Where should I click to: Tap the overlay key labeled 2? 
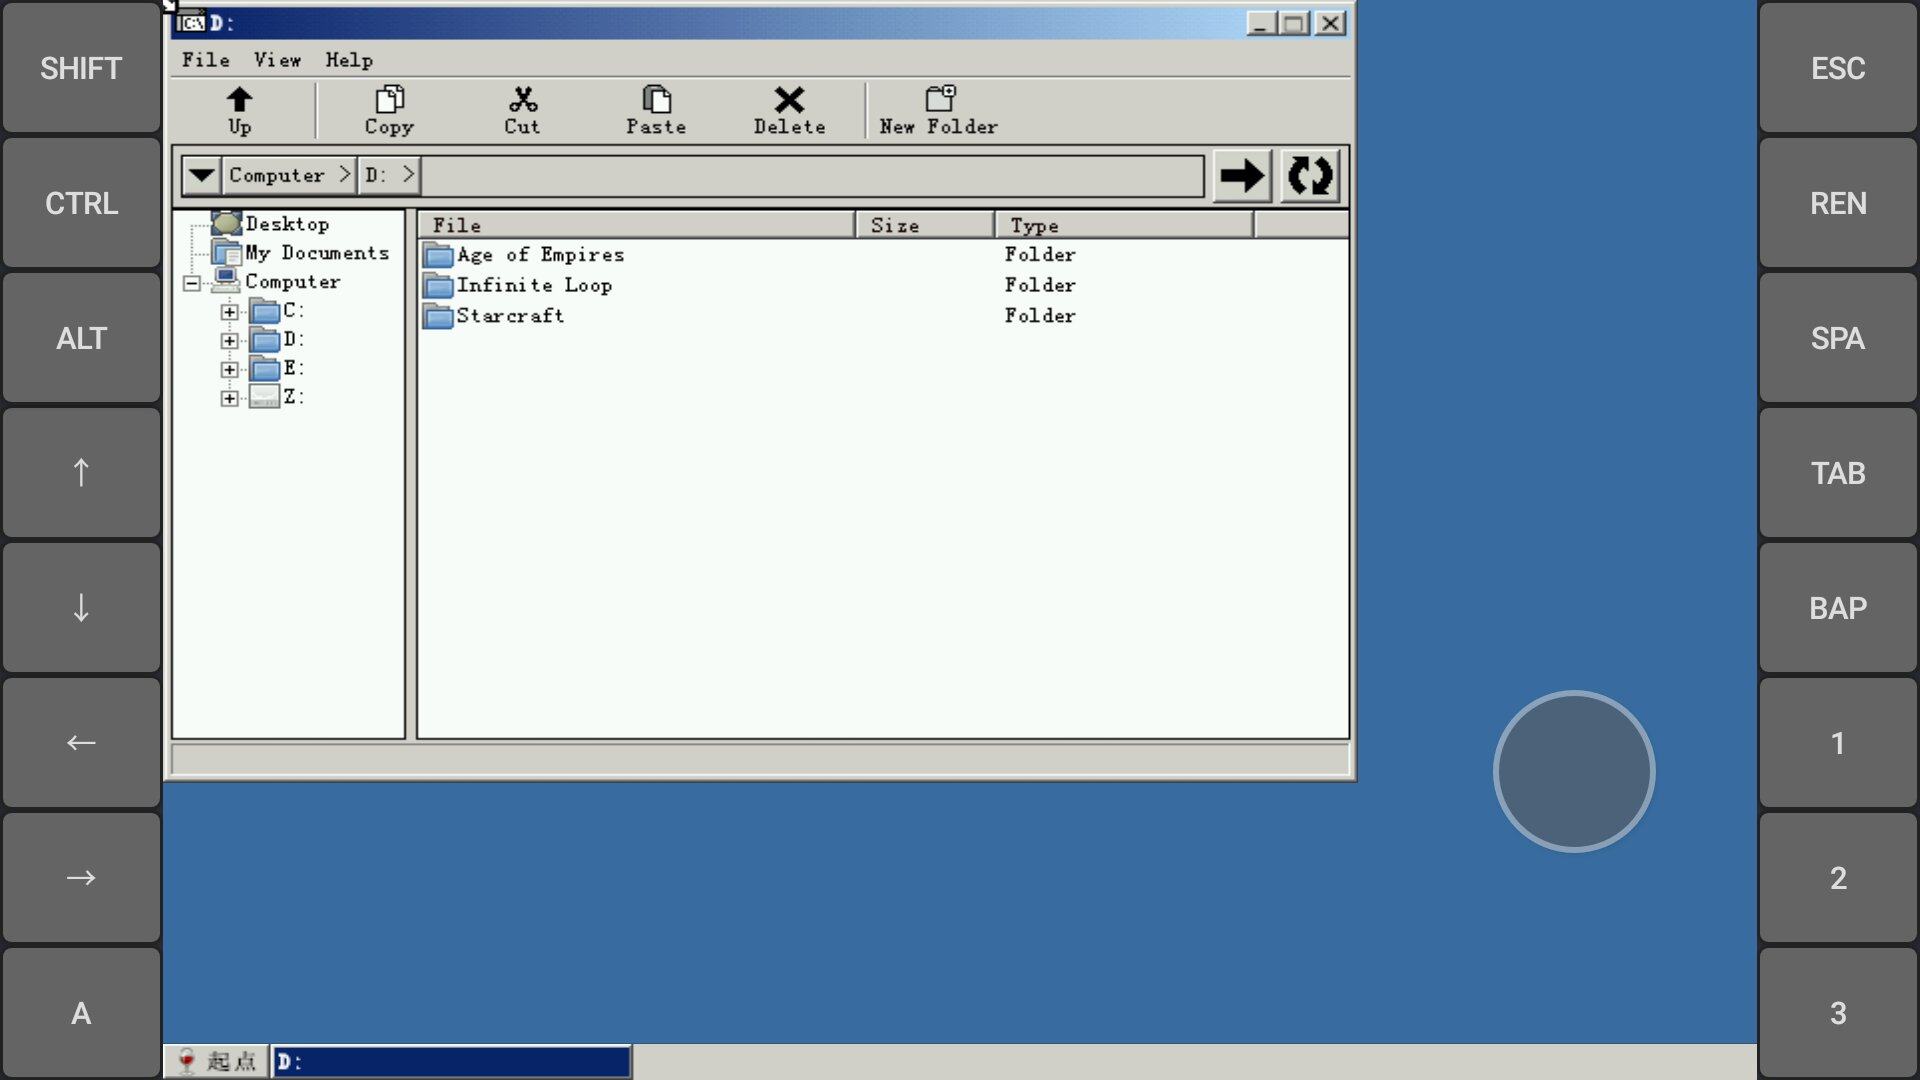point(1838,878)
